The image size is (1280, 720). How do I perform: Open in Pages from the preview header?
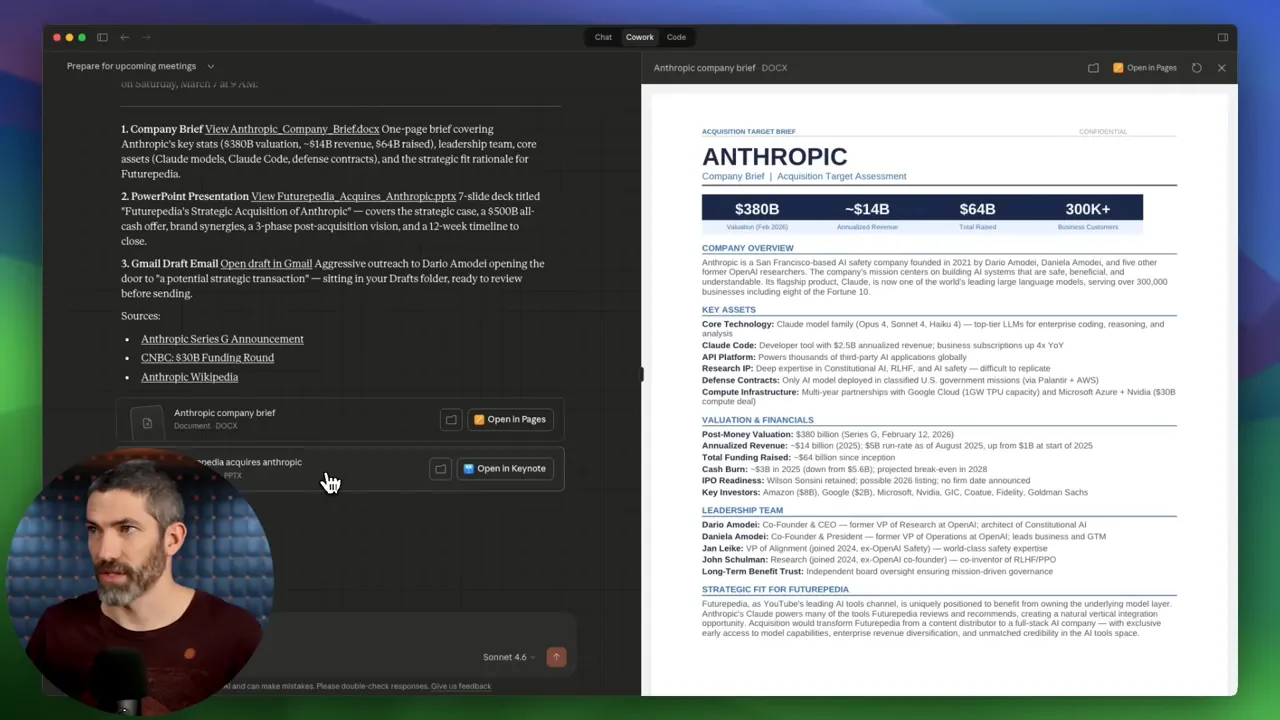[1144, 68]
